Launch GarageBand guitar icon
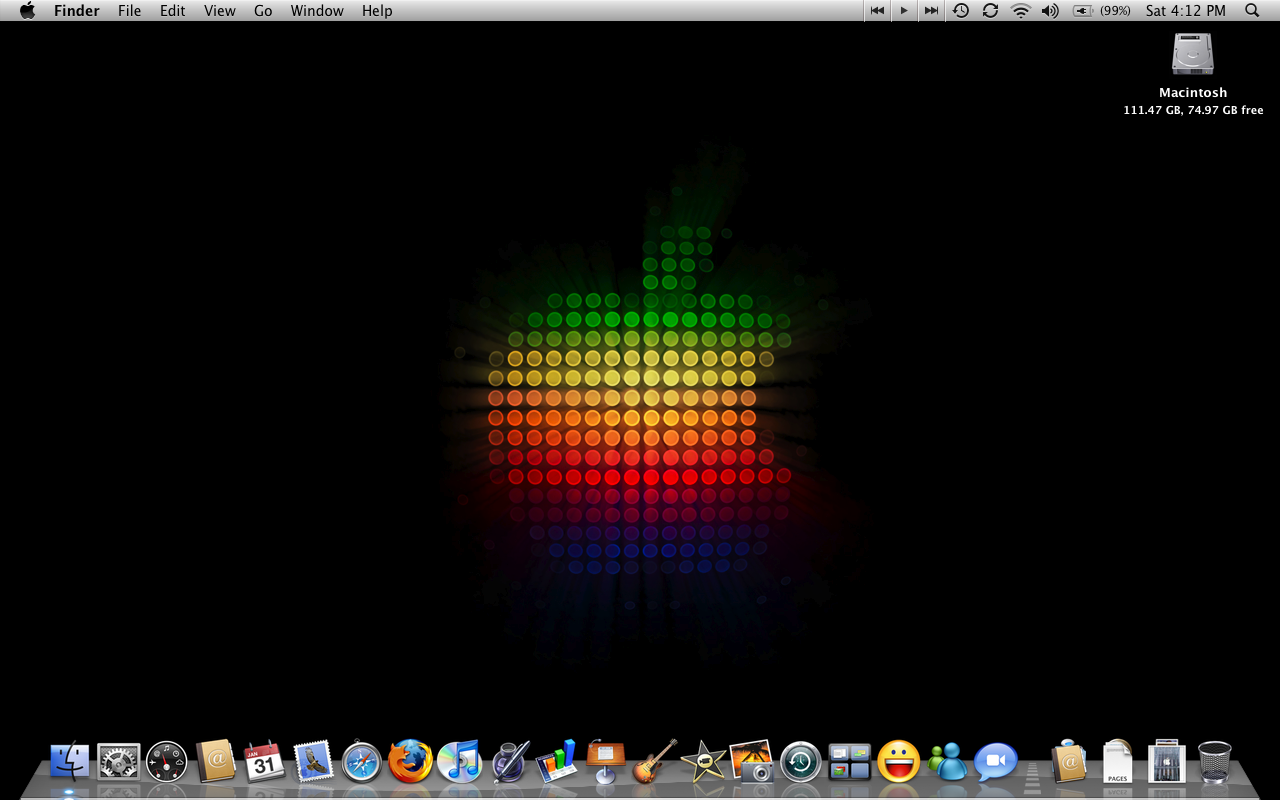Screen dimensions: 1280x800 click(654, 762)
